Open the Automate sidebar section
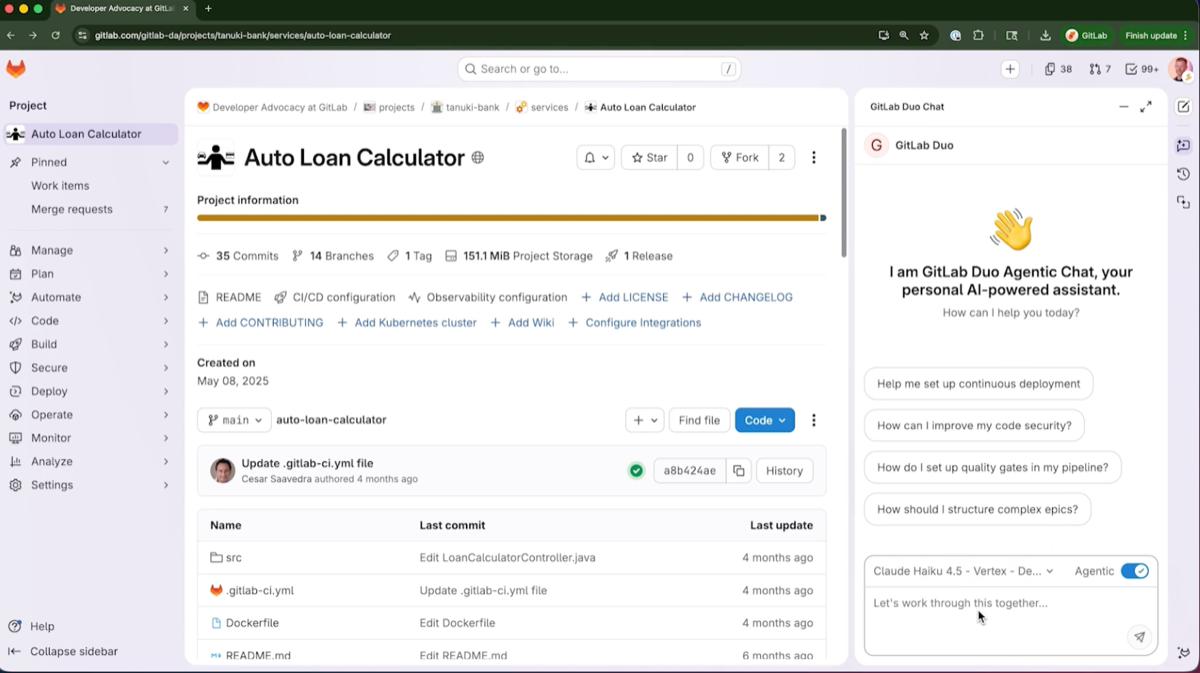The width and height of the screenshot is (1200, 673). pyautogui.click(x=89, y=297)
